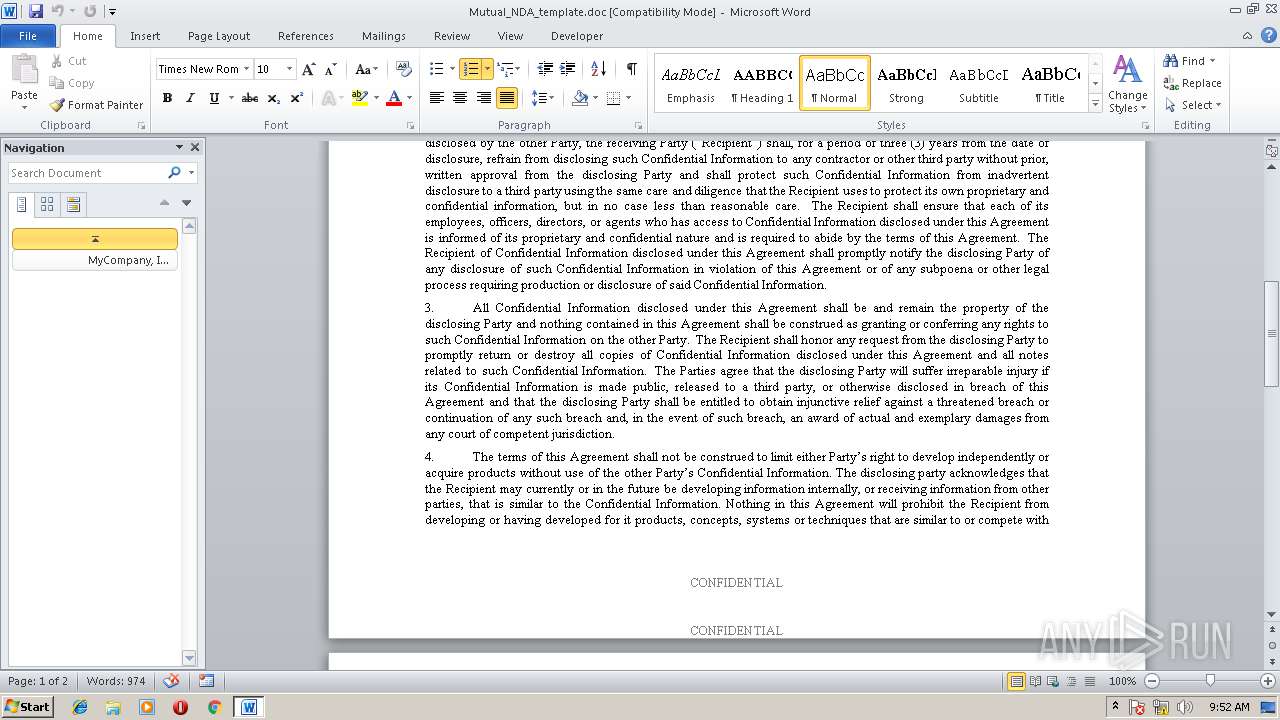This screenshot has width=1280, height=720.
Task: Open the font name dropdown
Action: tap(247, 69)
